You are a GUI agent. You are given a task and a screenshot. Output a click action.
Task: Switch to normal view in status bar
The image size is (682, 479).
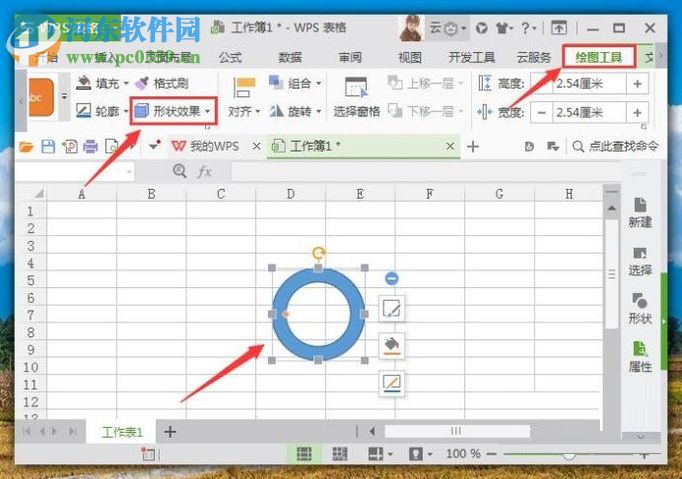click(304, 454)
